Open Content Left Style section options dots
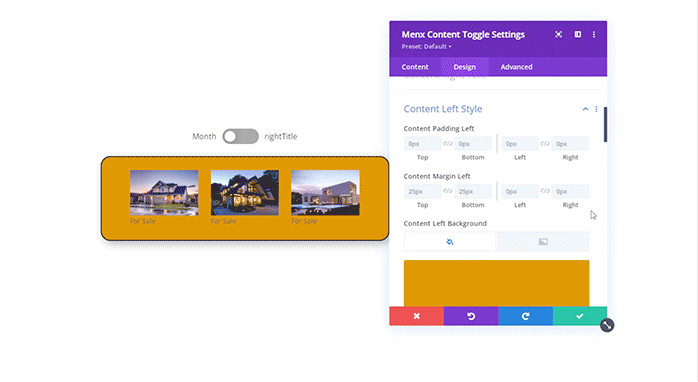Image resolution: width=698 pixels, height=382 pixels. pos(597,109)
